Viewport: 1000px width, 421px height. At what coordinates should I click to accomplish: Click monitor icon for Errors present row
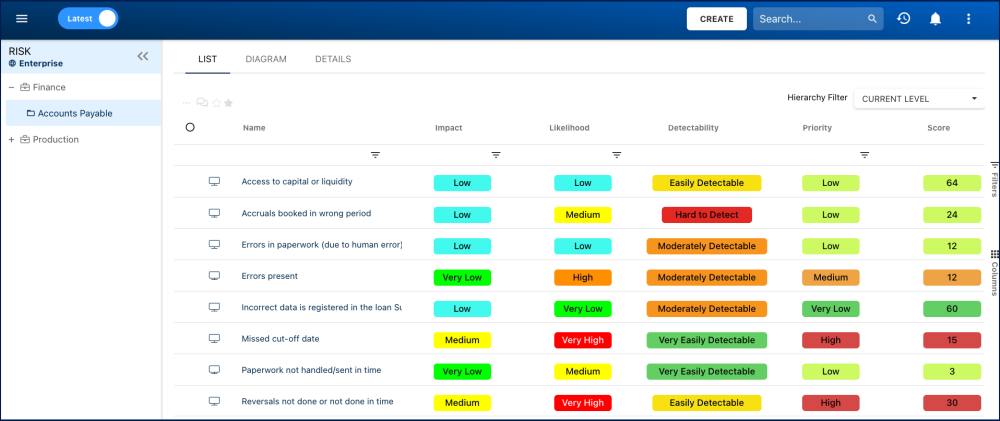tap(214, 276)
